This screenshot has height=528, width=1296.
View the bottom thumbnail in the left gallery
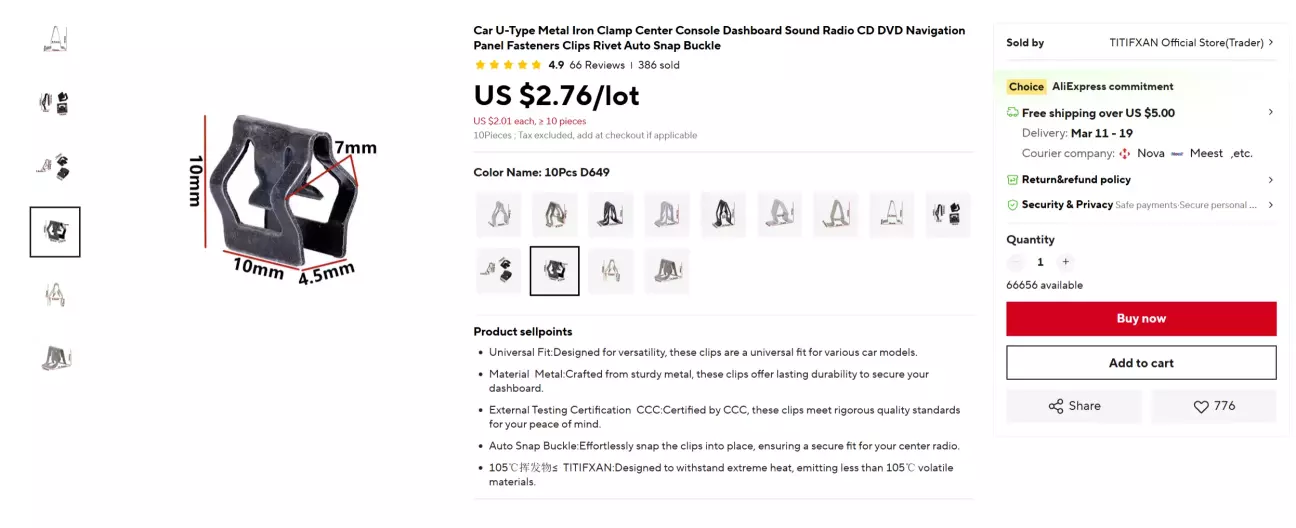(x=55, y=358)
